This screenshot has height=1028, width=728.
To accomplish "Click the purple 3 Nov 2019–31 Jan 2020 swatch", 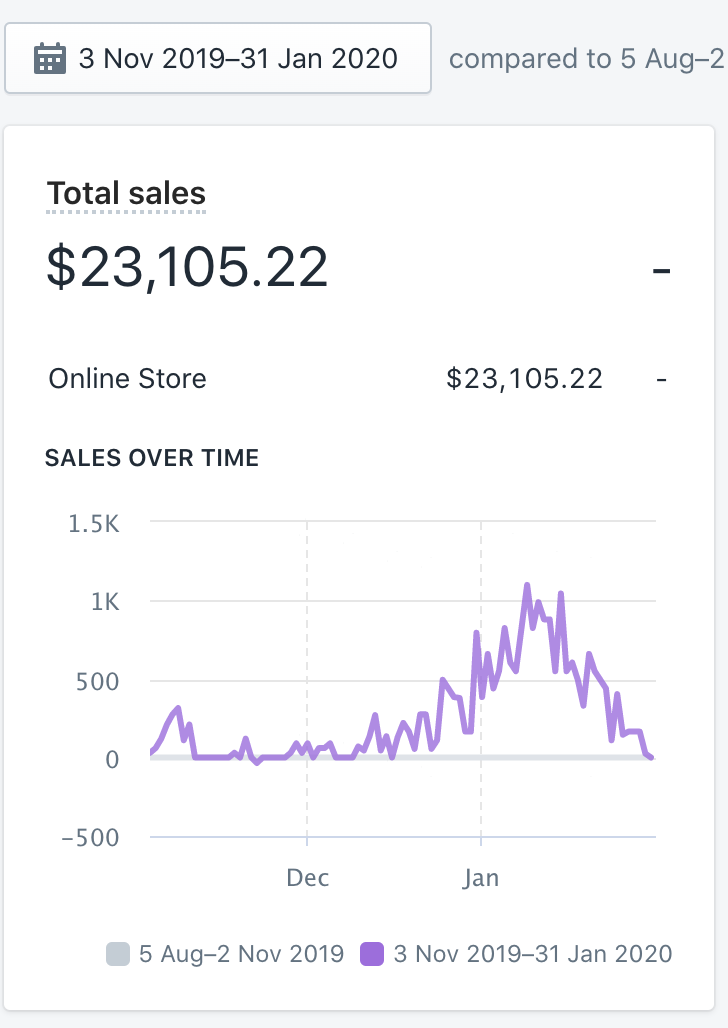I will pos(372,954).
